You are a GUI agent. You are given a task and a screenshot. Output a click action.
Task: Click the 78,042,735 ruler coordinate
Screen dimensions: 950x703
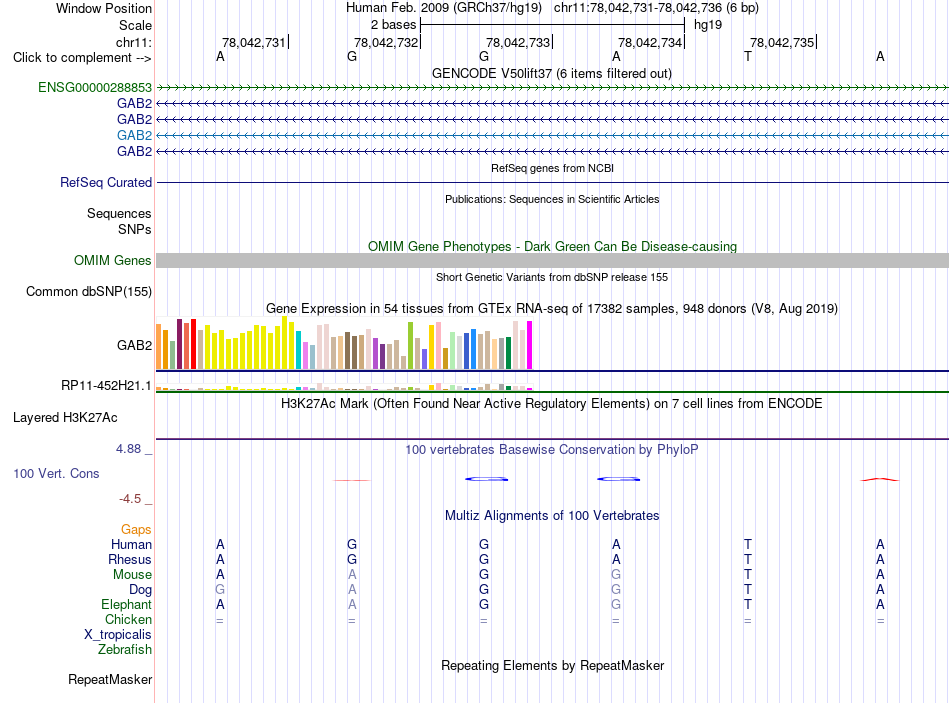[x=782, y=42]
